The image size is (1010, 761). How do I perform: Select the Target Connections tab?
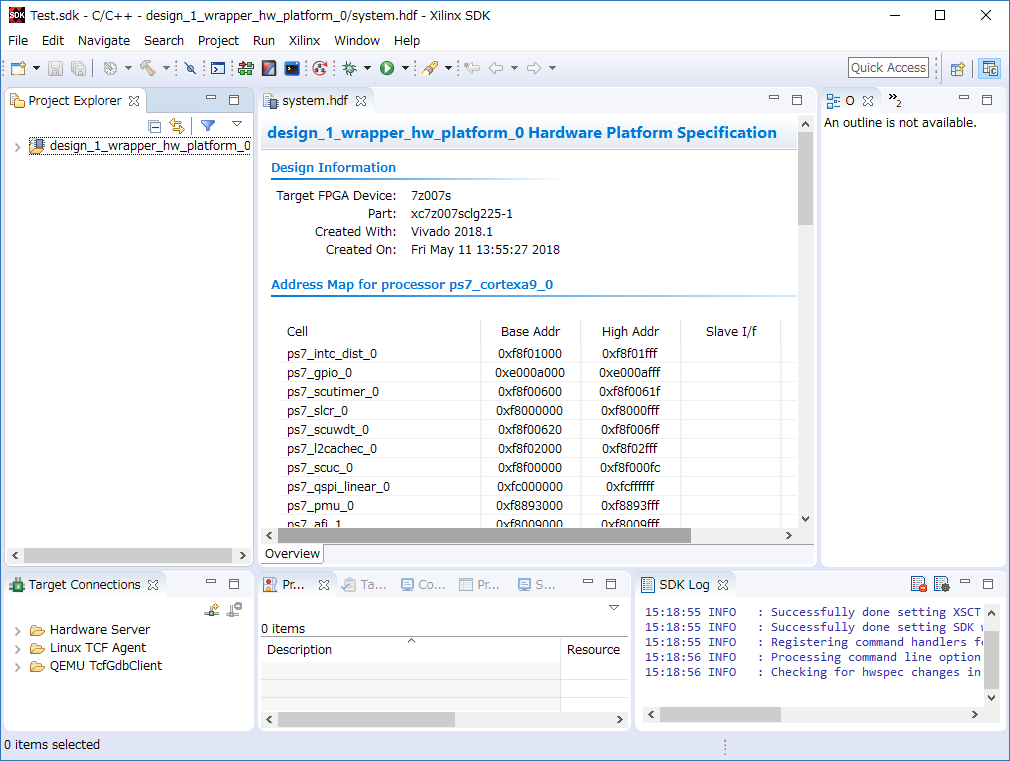(x=84, y=584)
